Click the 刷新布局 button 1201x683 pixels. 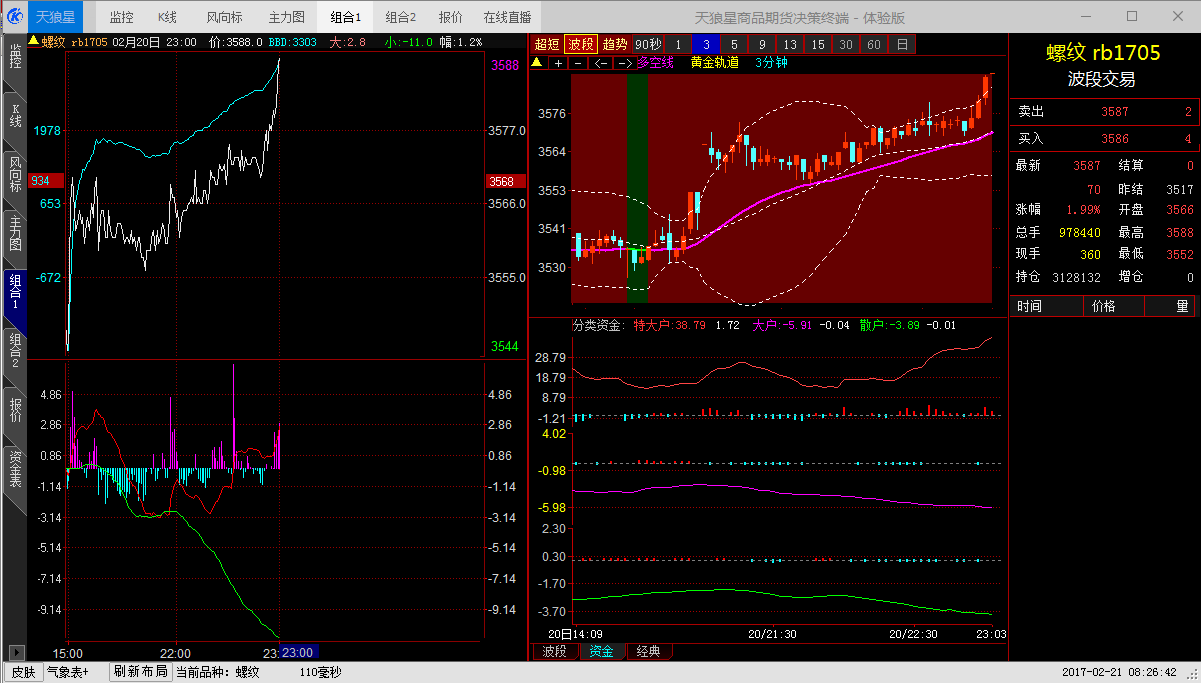click(140, 672)
